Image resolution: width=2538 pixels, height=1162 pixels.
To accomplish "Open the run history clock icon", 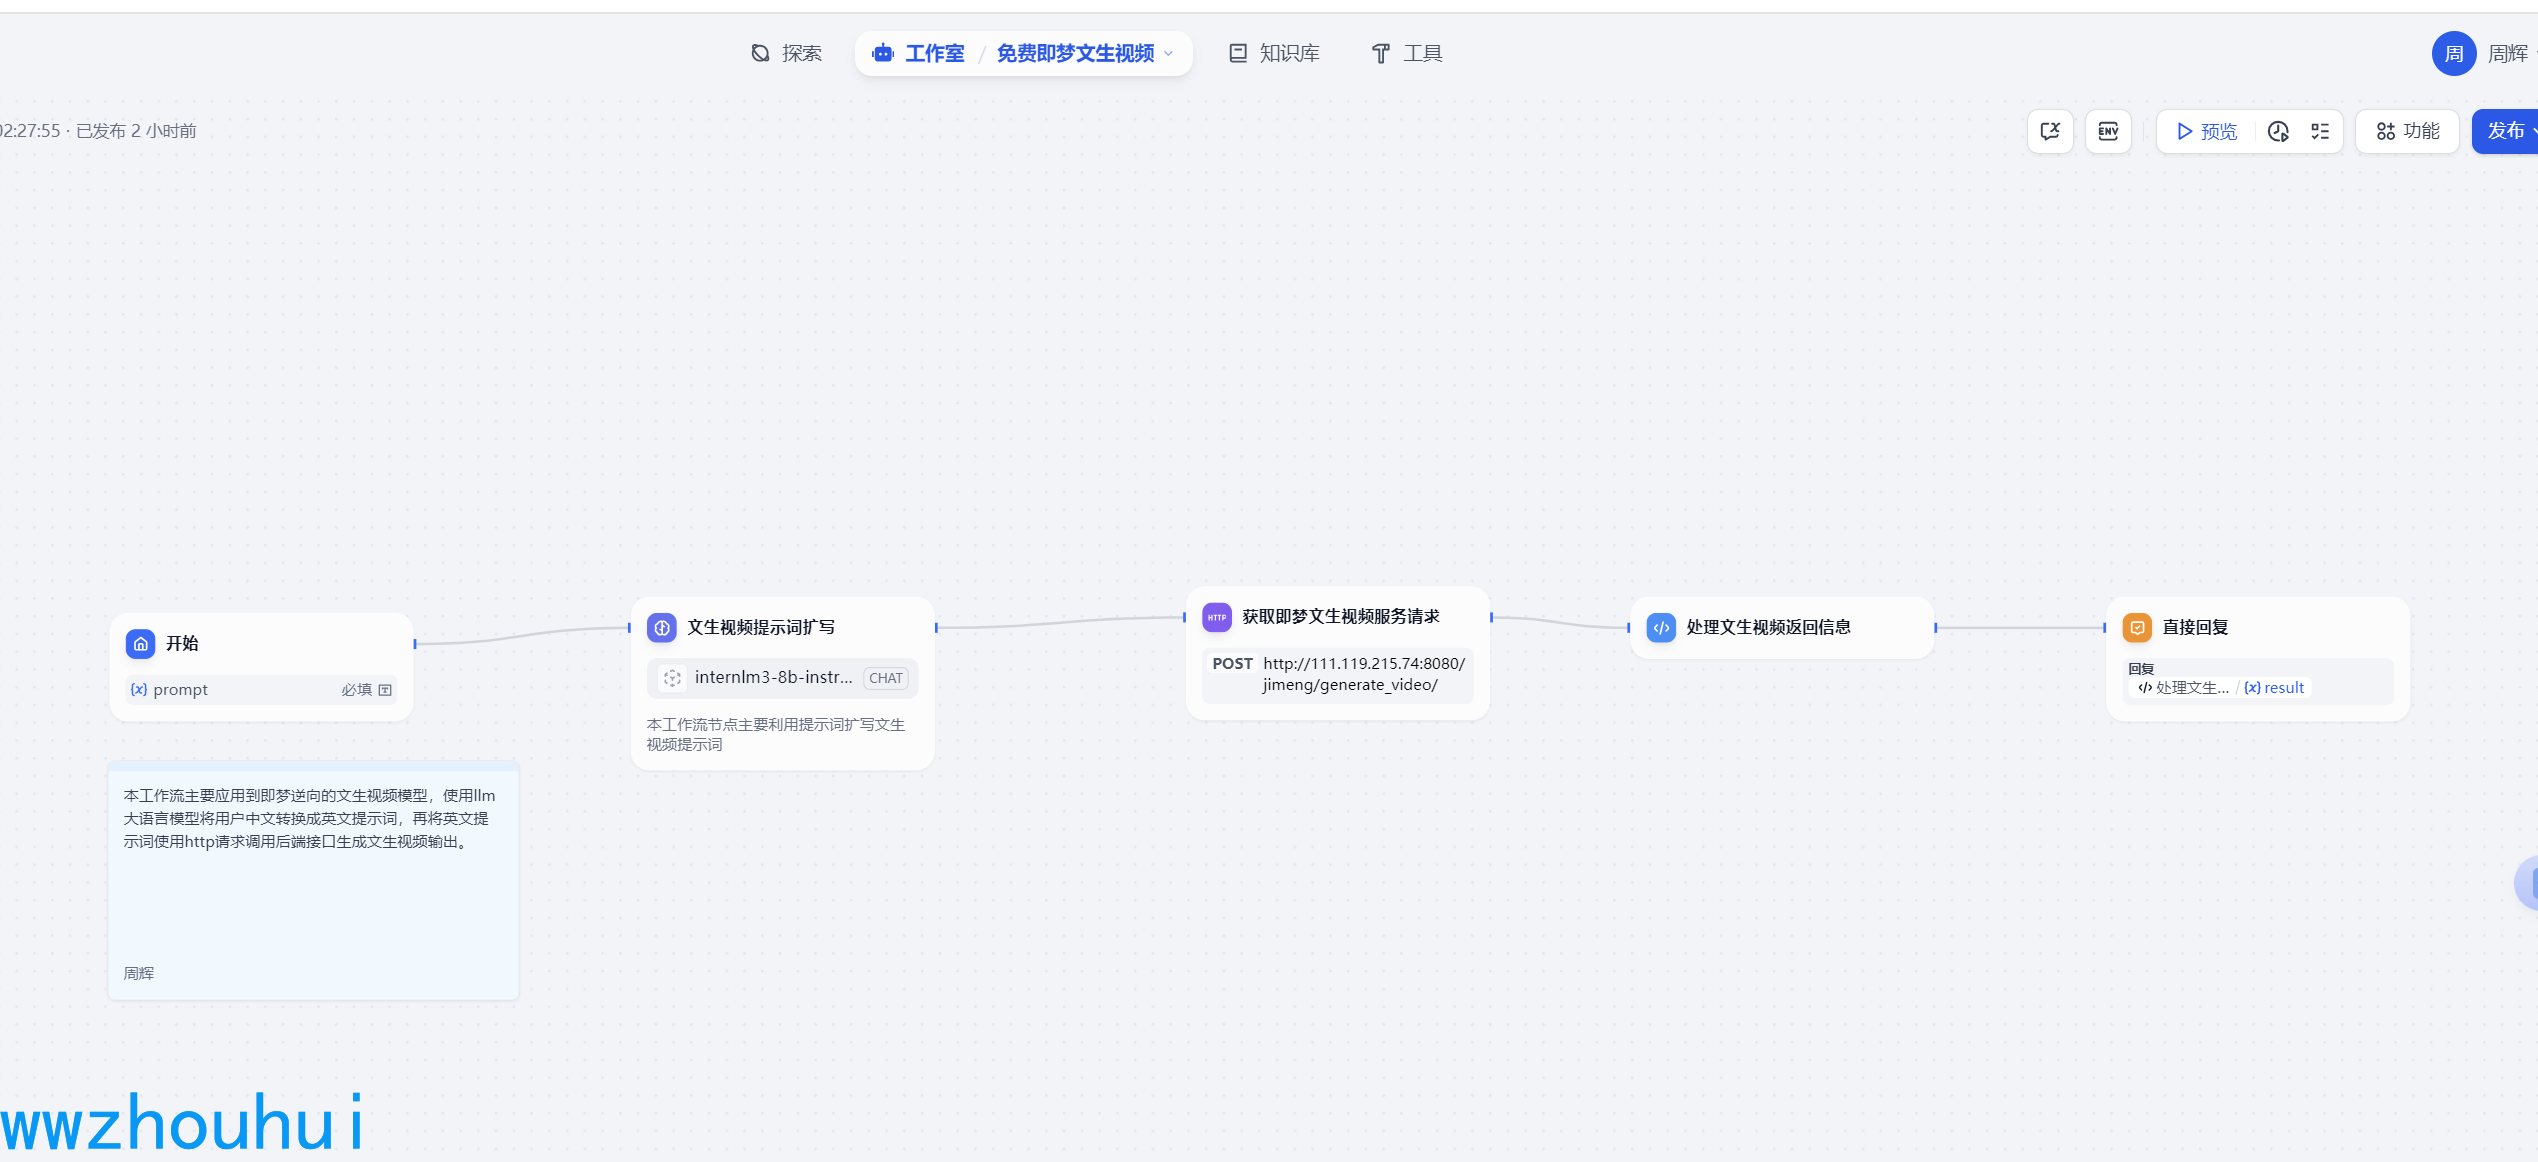I will pyautogui.click(x=2278, y=131).
